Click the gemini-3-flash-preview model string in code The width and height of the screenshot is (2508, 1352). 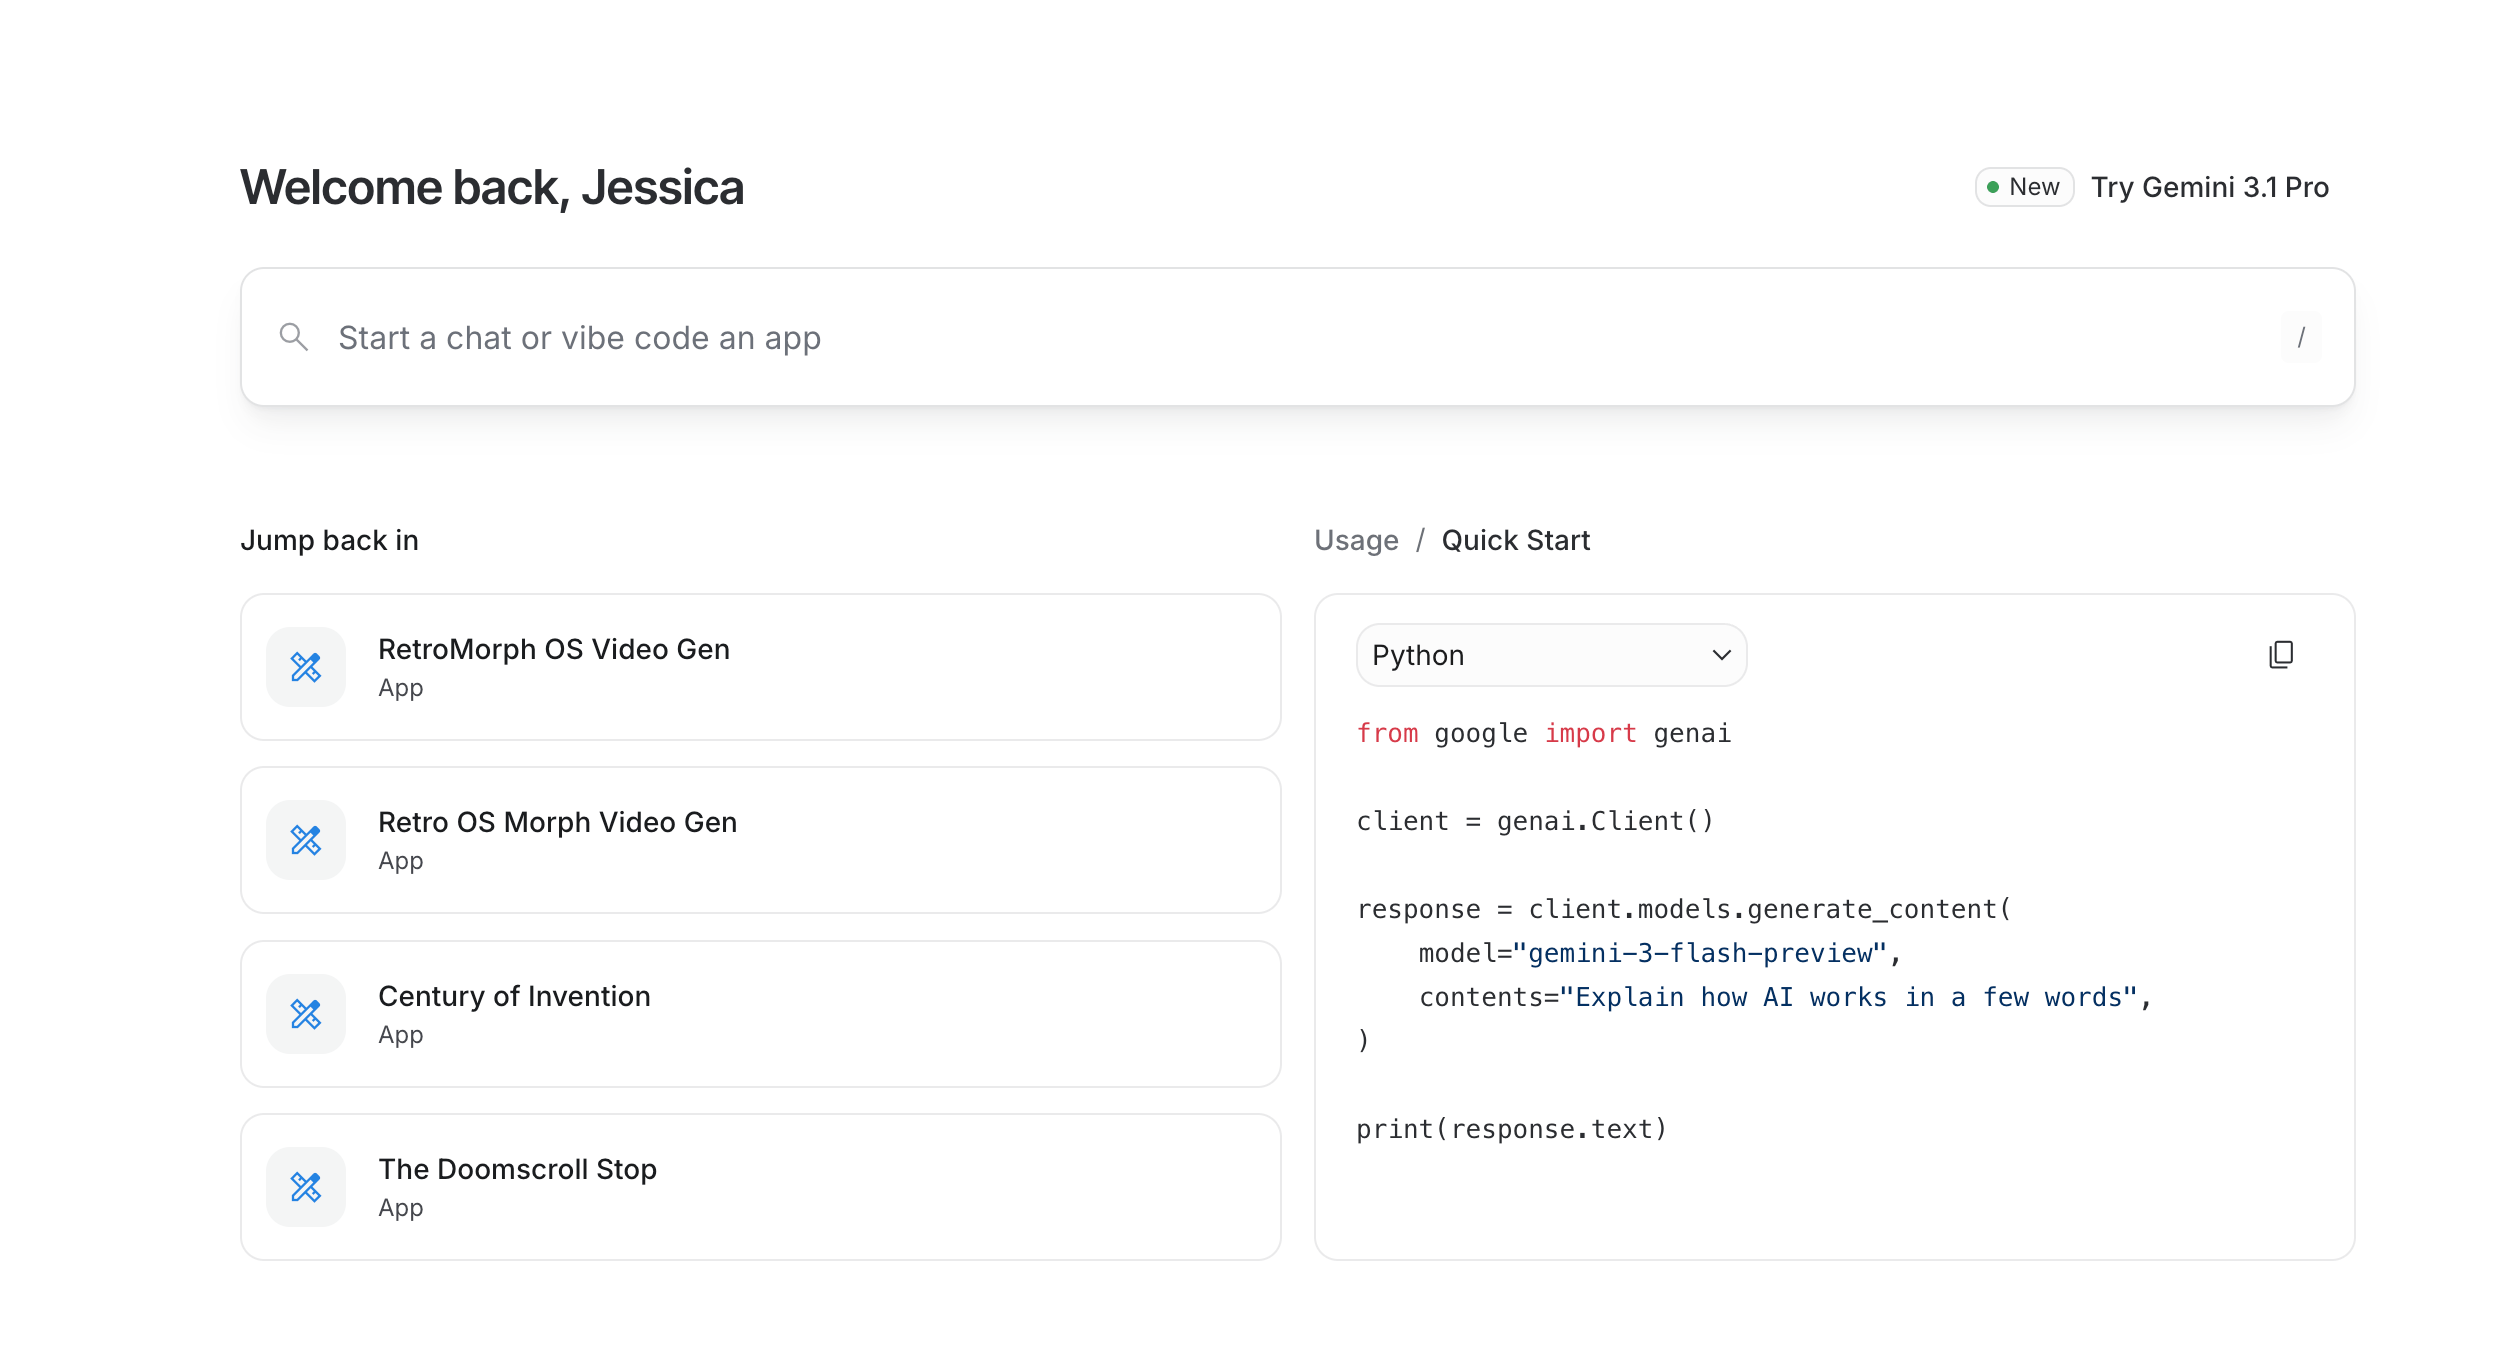(x=1700, y=953)
